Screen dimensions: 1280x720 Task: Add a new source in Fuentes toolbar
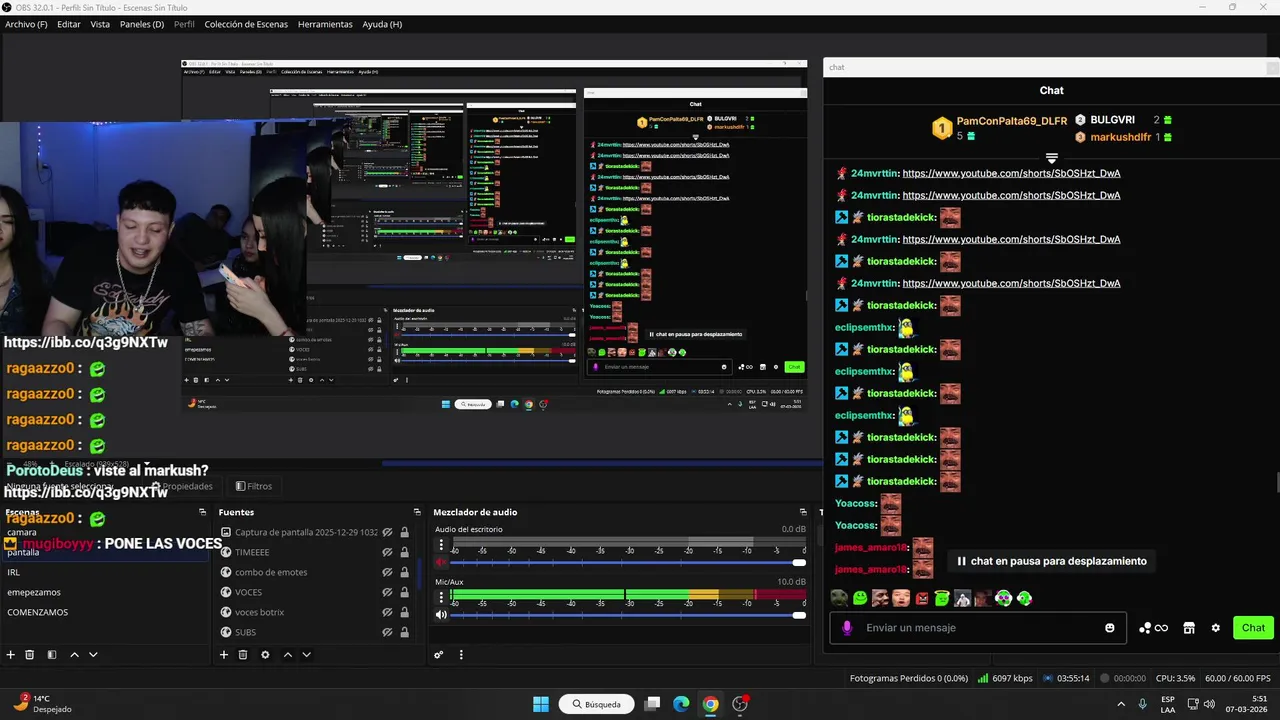coord(224,655)
